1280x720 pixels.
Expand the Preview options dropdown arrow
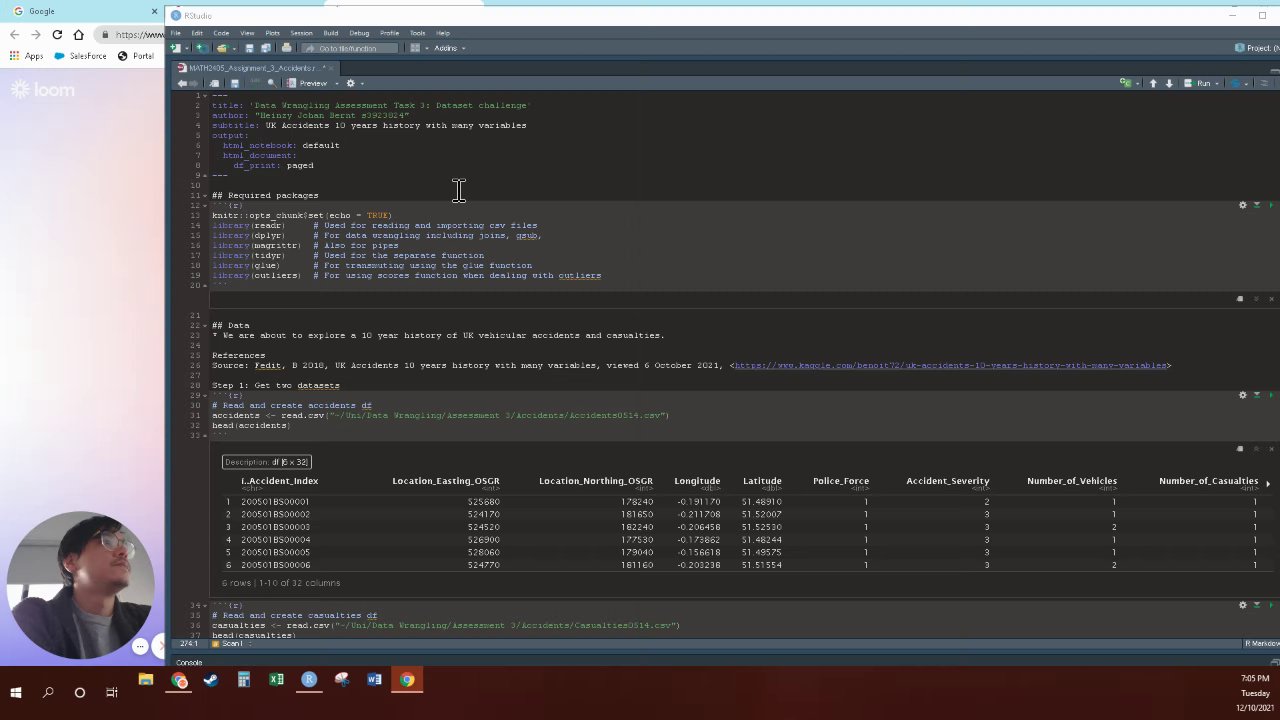point(335,83)
